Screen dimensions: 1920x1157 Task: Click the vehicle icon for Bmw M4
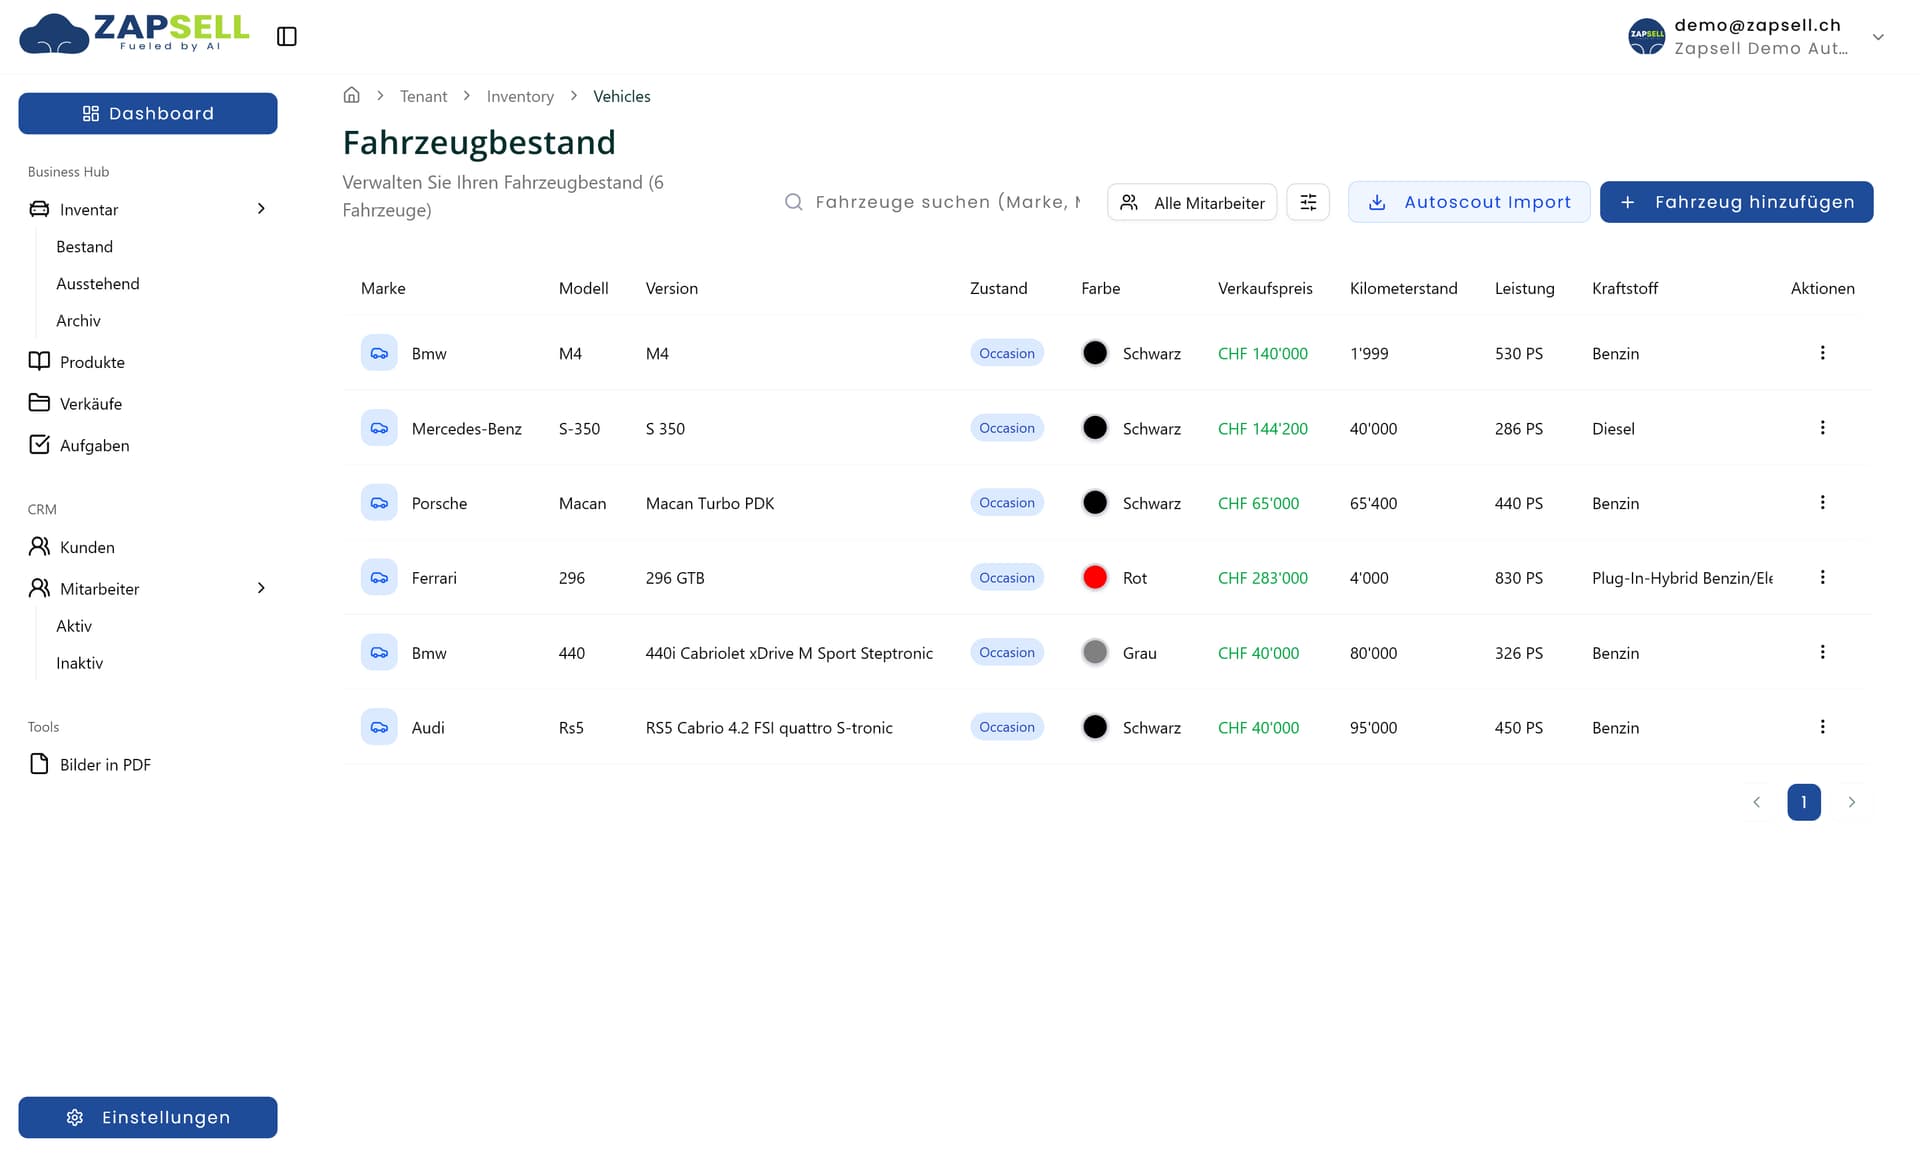point(379,353)
